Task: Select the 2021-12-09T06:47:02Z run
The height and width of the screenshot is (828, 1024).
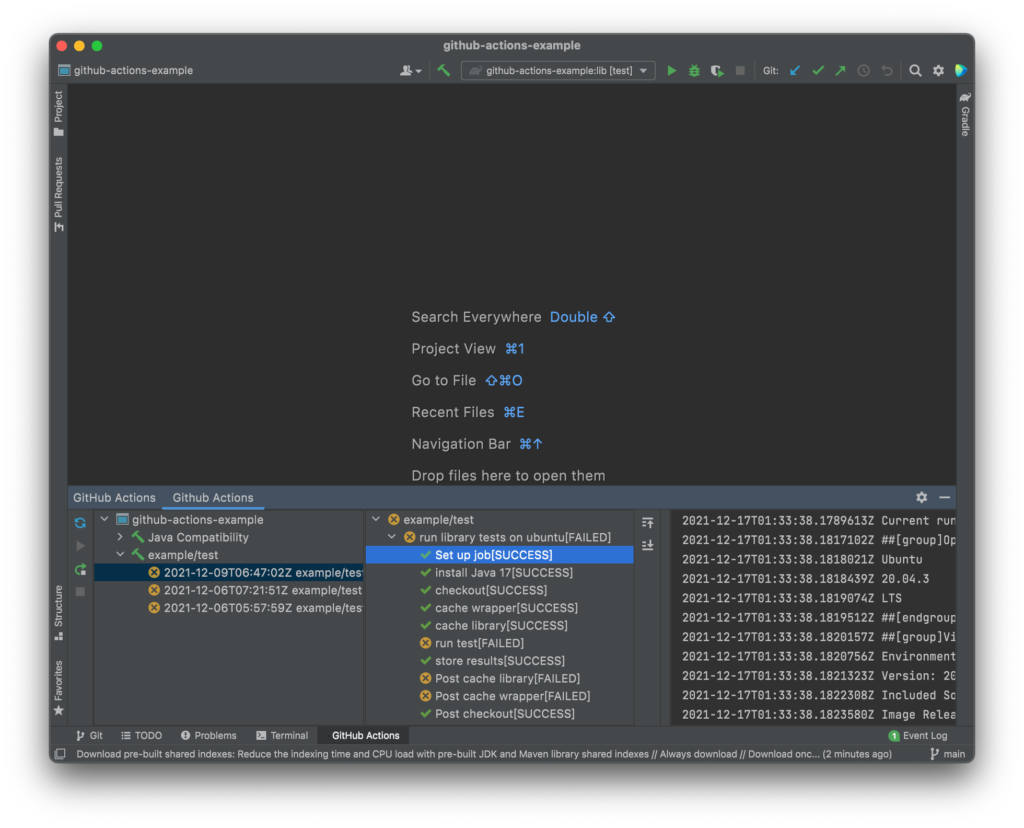Action: click(x=229, y=573)
